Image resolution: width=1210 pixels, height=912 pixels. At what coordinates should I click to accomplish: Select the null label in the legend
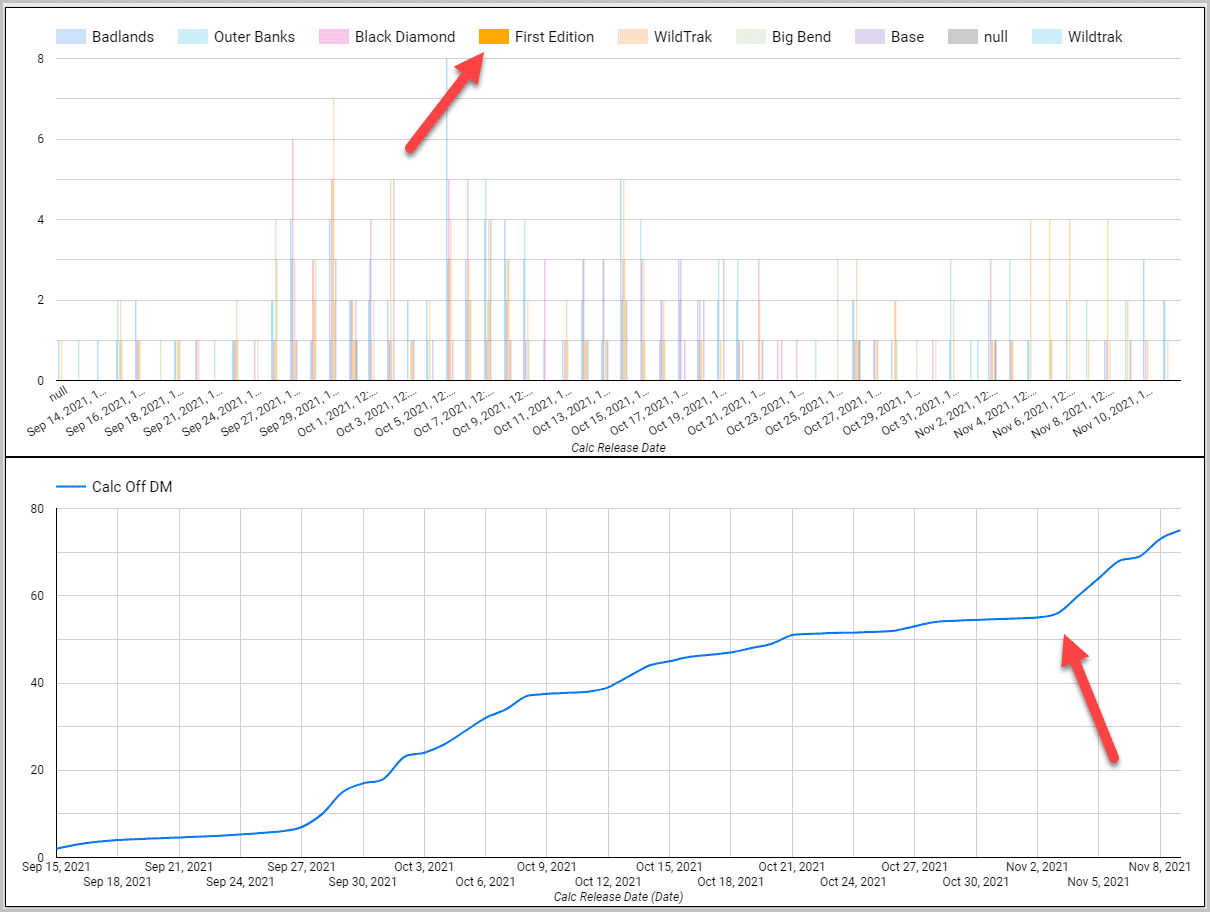996,37
